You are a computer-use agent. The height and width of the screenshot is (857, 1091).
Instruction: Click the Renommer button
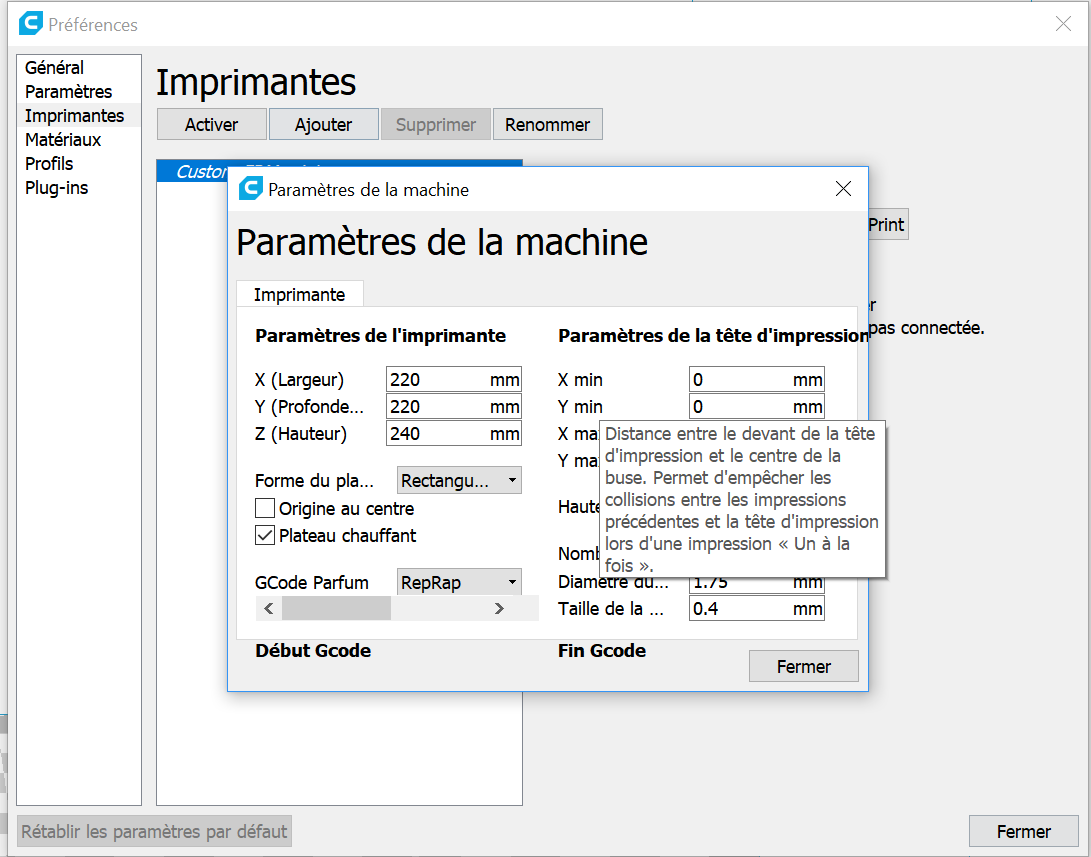547,125
